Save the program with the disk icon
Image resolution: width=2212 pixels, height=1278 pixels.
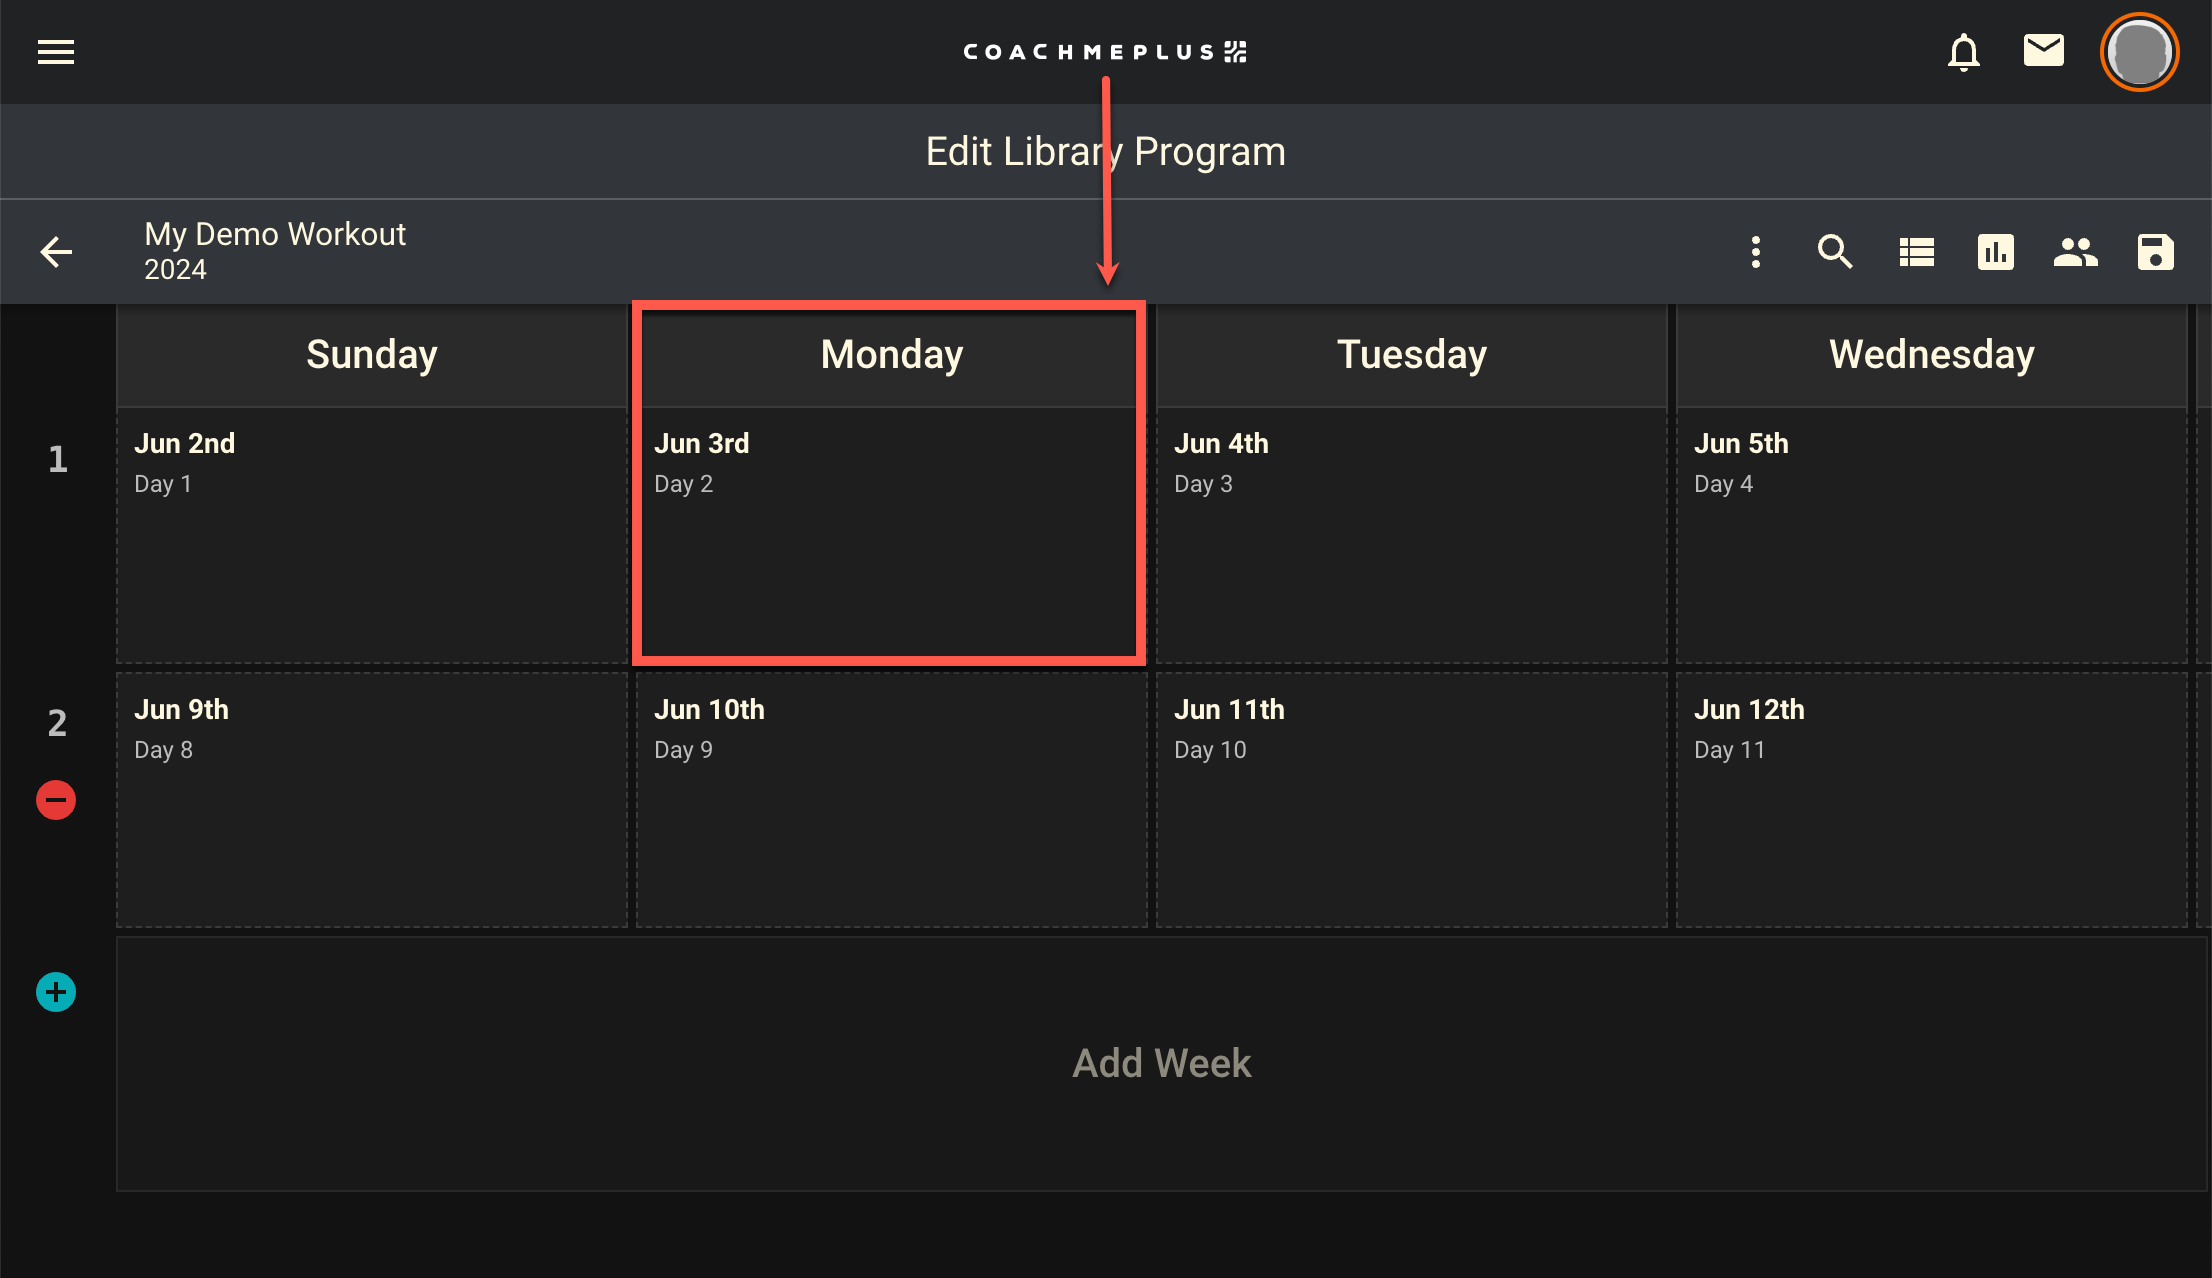(2155, 252)
